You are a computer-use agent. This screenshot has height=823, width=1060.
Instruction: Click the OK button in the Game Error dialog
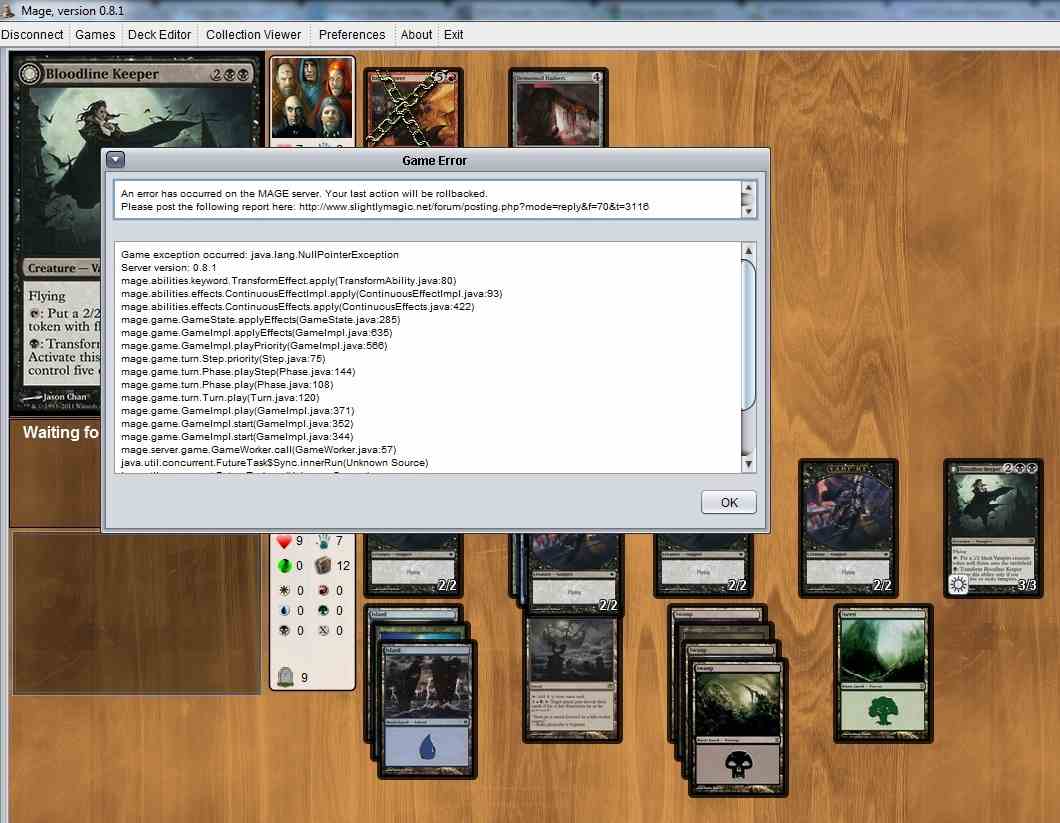[x=728, y=502]
